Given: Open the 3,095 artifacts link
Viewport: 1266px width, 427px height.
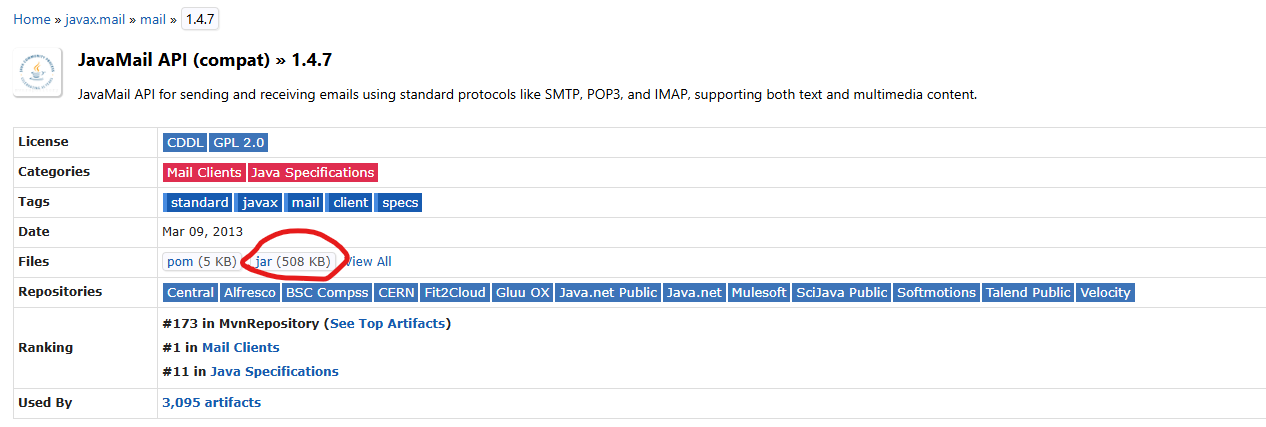Looking at the screenshot, I should [x=211, y=403].
